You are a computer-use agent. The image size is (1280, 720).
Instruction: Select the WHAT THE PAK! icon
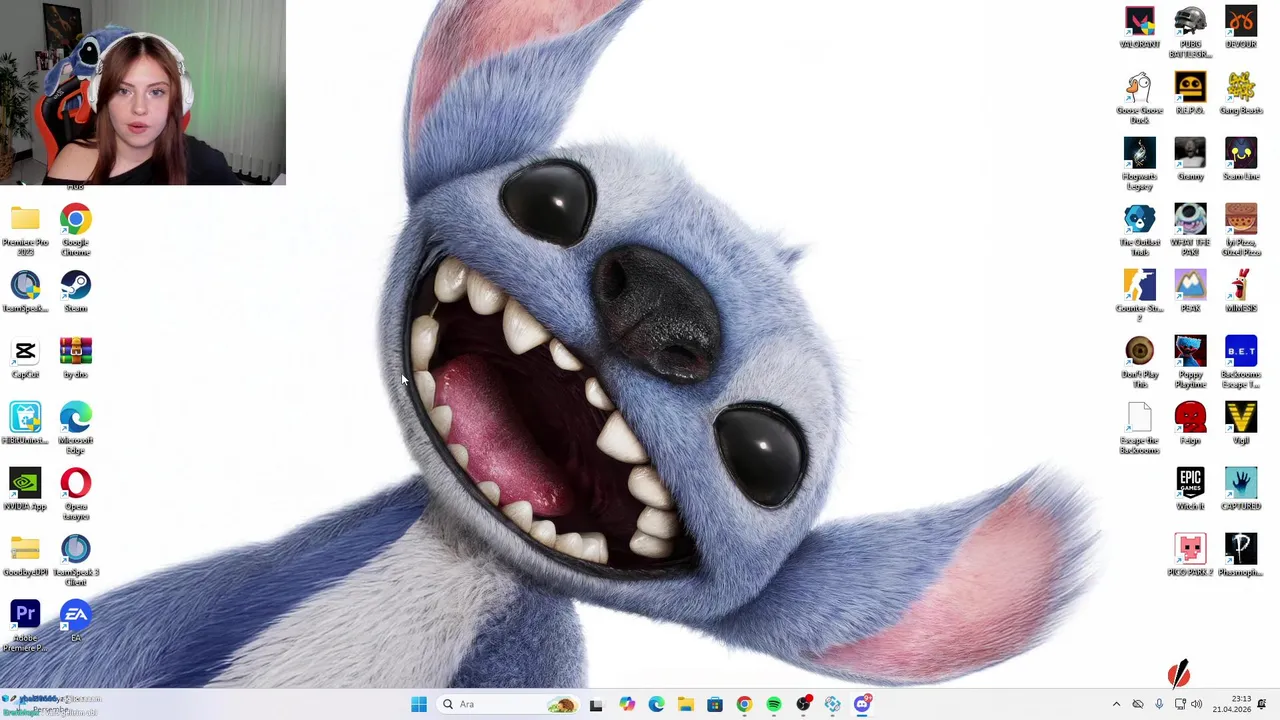pyautogui.click(x=1190, y=230)
